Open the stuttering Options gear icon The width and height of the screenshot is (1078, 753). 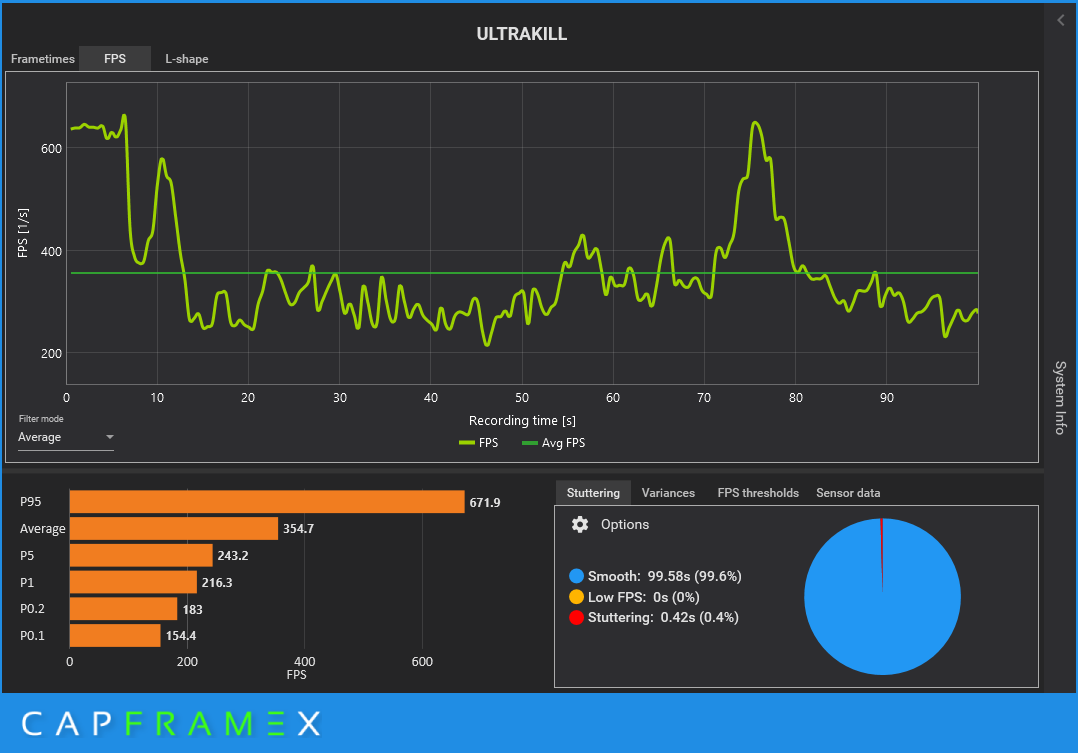click(x=580, y=525)
